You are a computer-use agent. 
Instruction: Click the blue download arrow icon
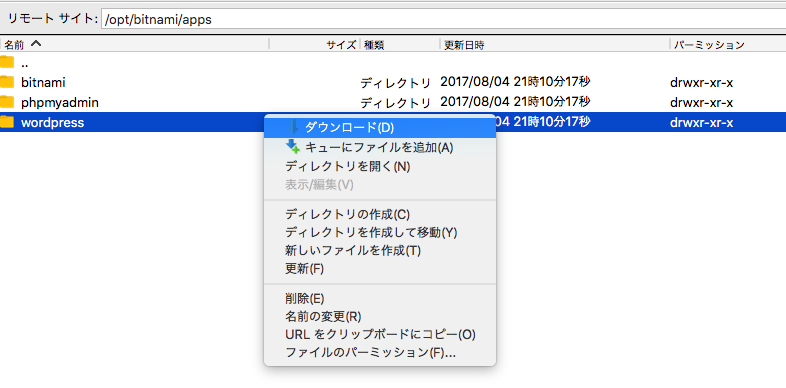[293, 127]
